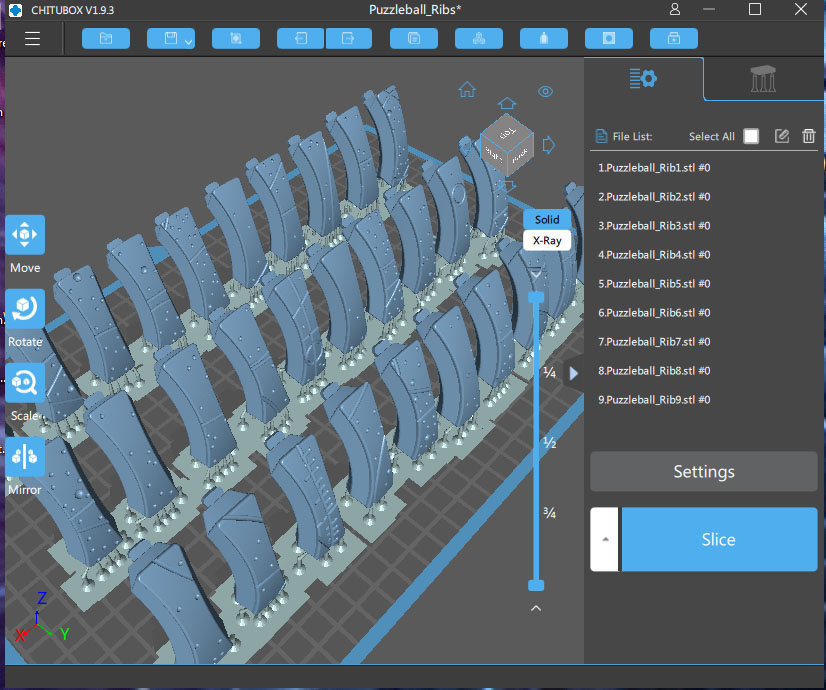Expand the arrow left of Slice
The height and width of the screenshot is (690, 826).
click(604, 539)
